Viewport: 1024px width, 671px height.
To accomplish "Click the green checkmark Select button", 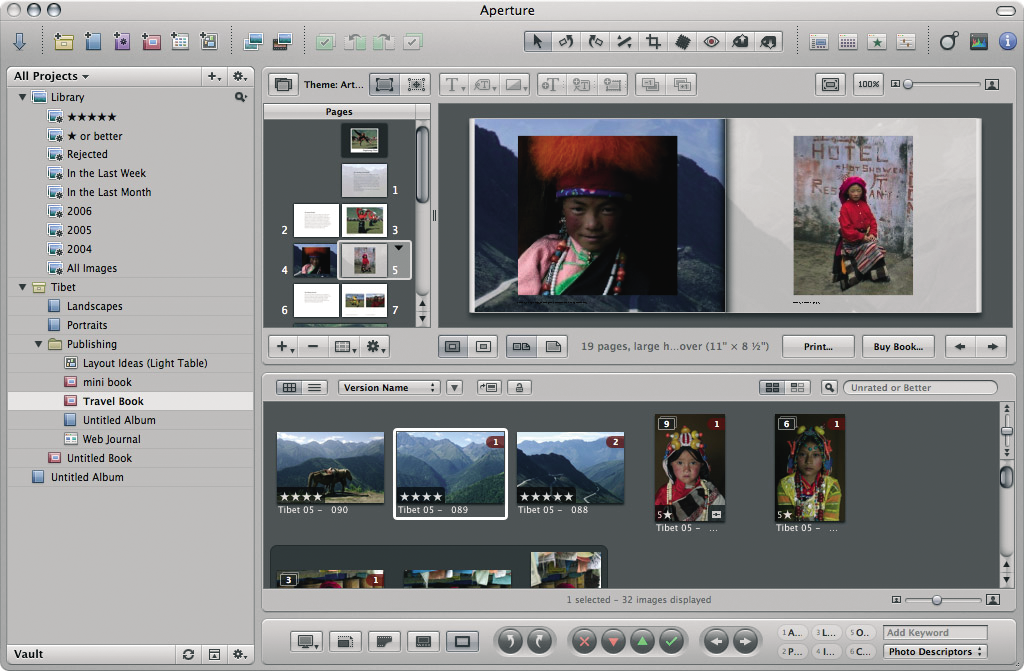I will point(671,642).
